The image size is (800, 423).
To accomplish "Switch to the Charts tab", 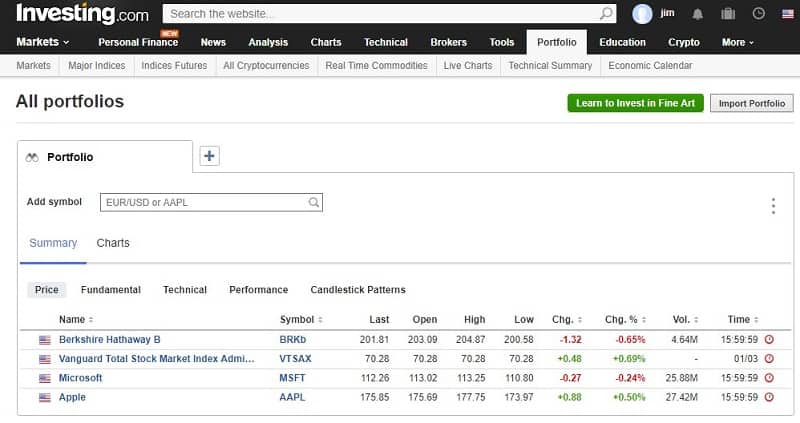I will [x=113, y=243].
